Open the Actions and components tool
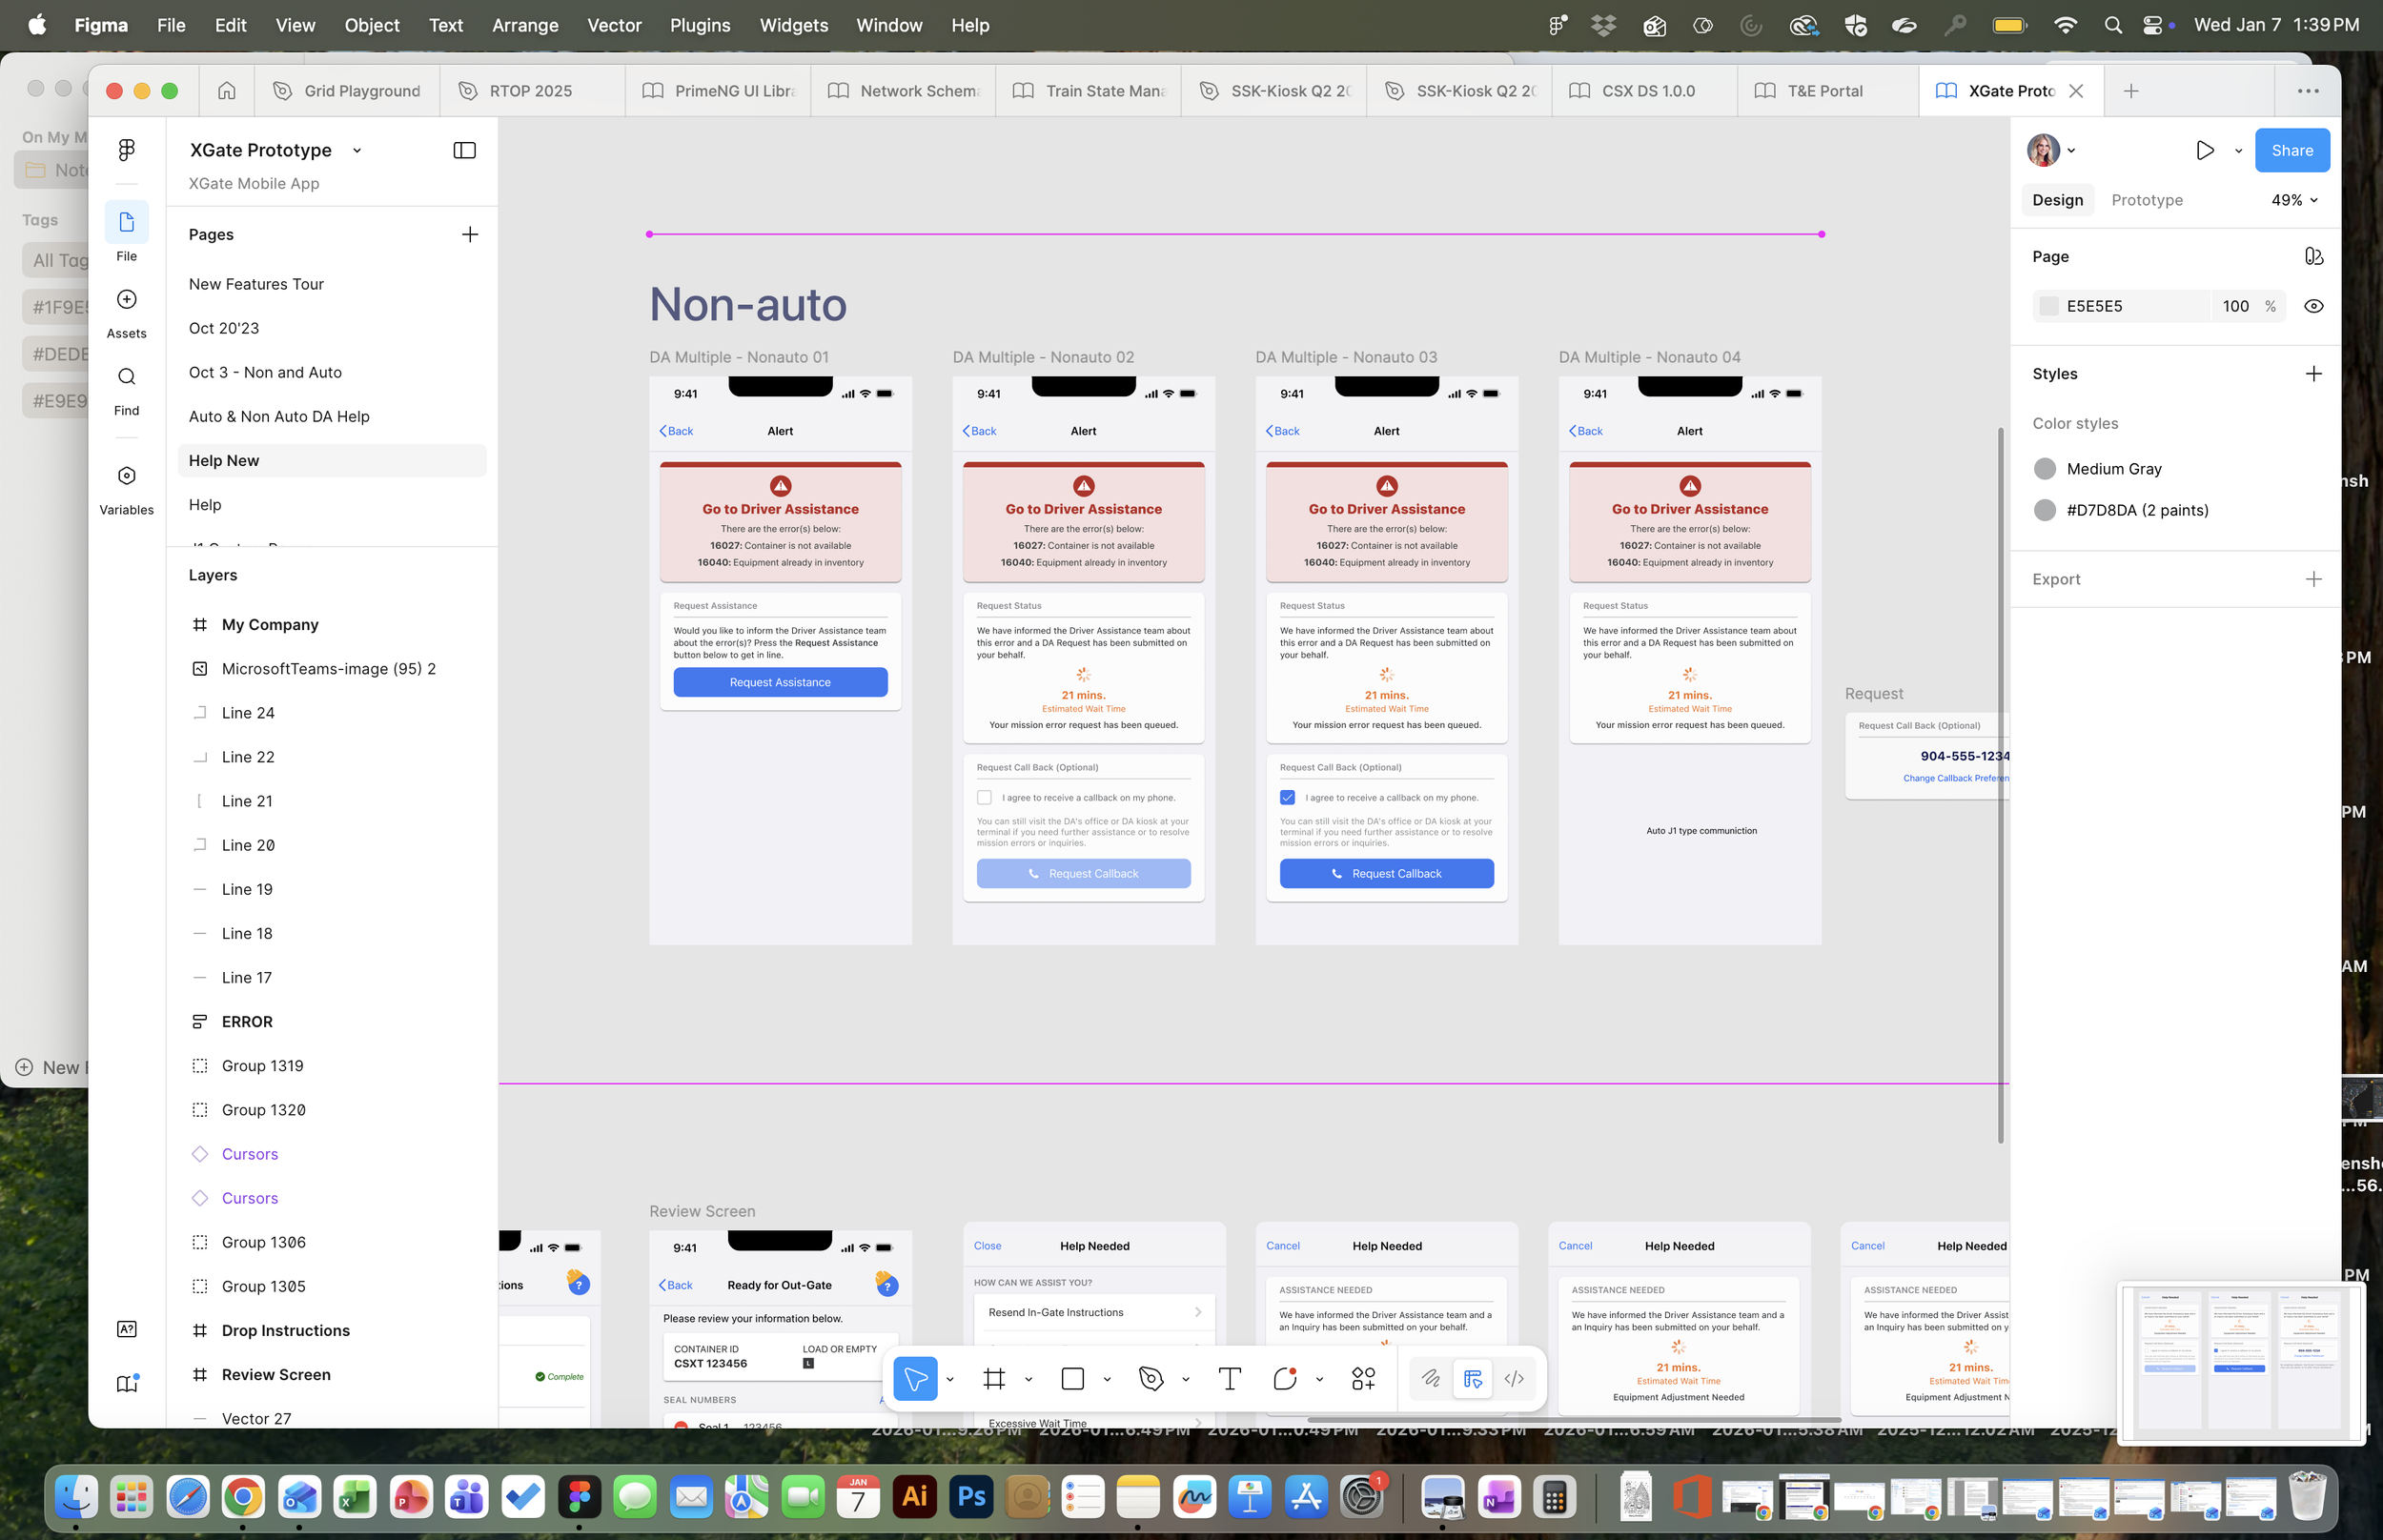 point(1363,1379)
